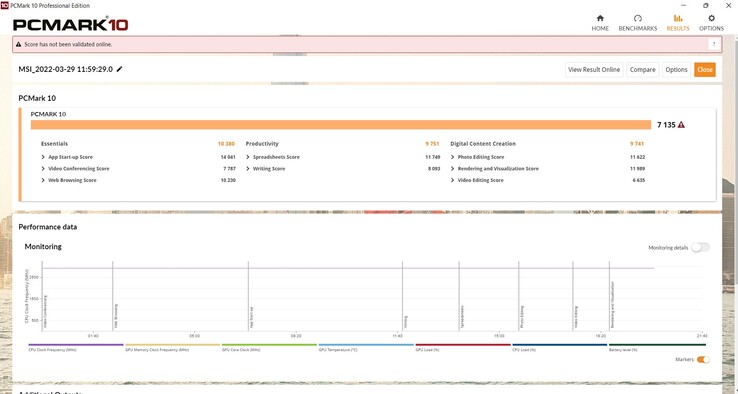Disable the Markers toggle

click(703, 360)
